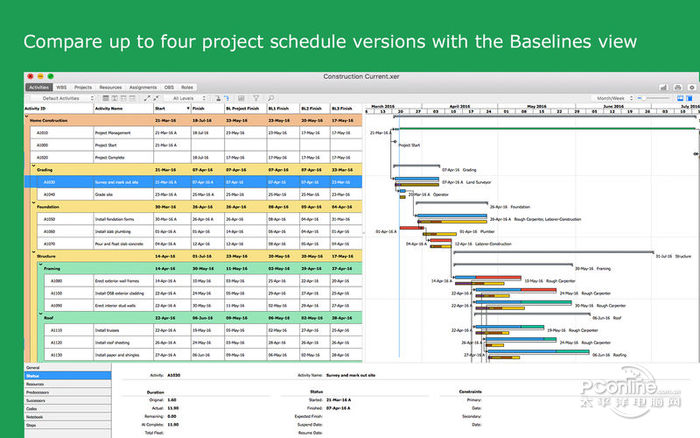This screenshot has height=438, width=700.
Task: Click the filter funnel icon
Action: 256,98
